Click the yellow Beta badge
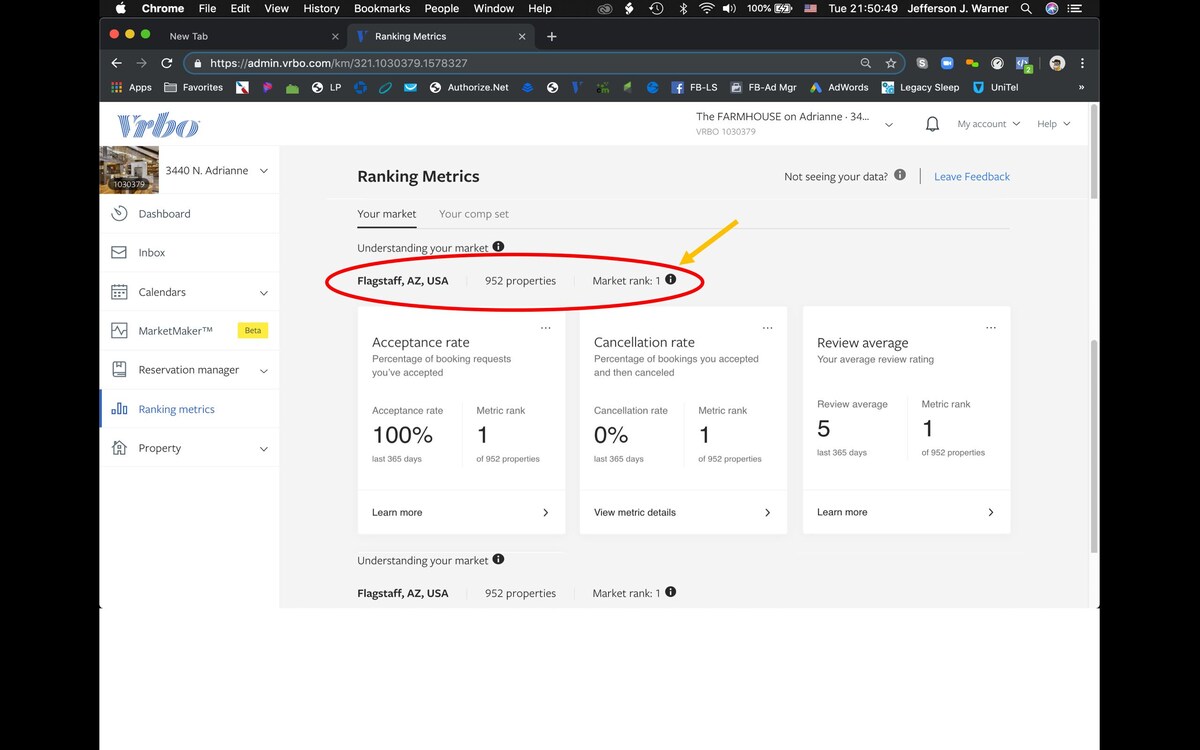Image resolution: width=1200 pixels, height=750 pixels. [254, 330]
